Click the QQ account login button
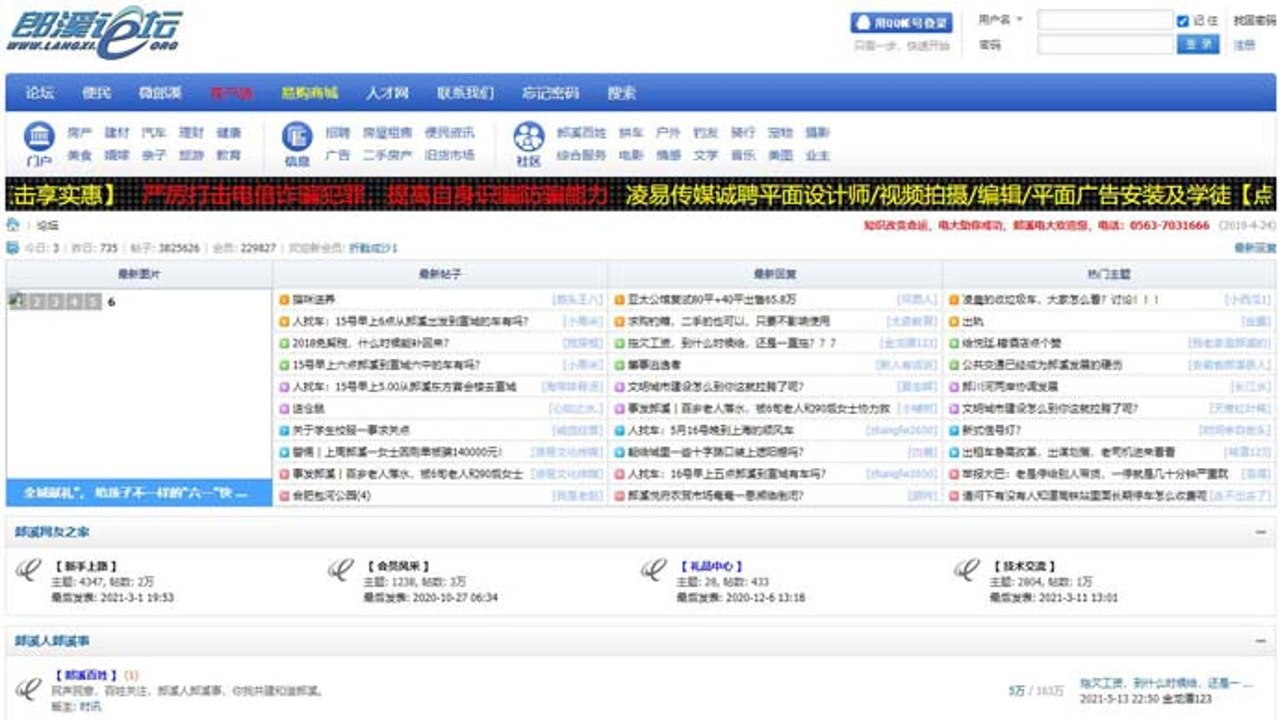This screenshot has width=1280, height=720. (901, 22)
